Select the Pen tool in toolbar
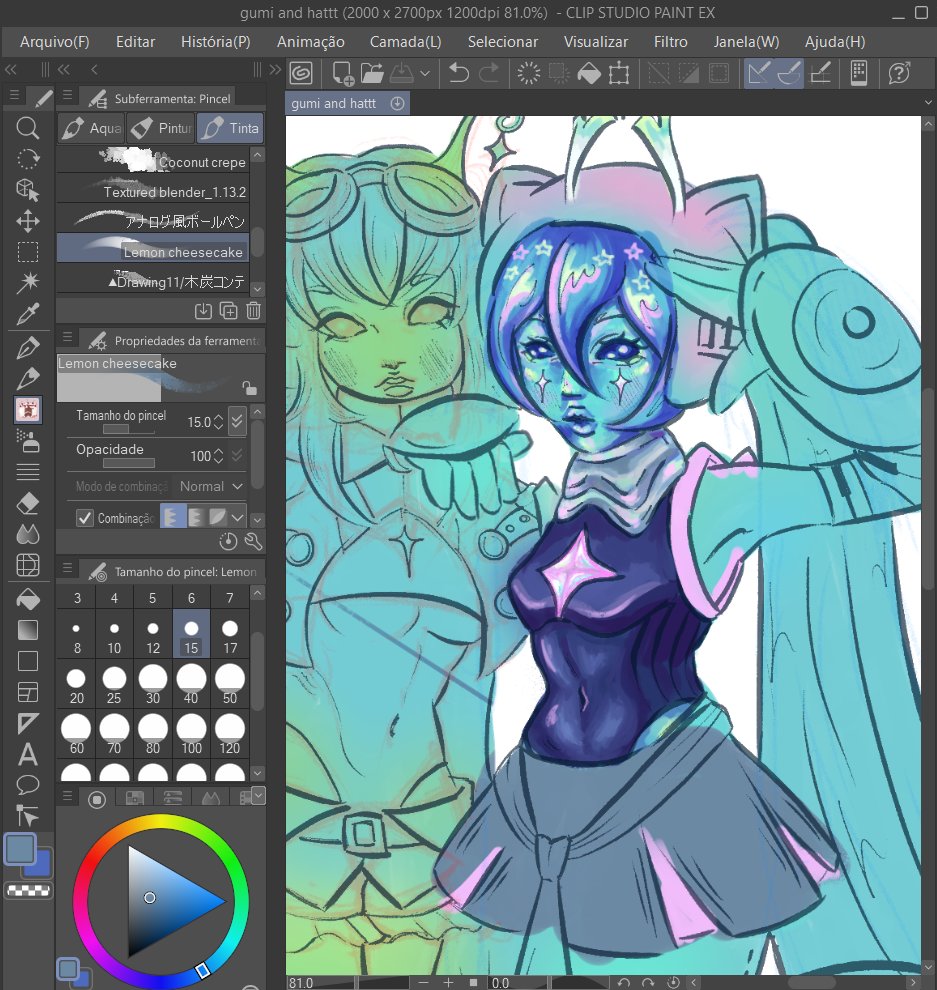 pos(27,348)
